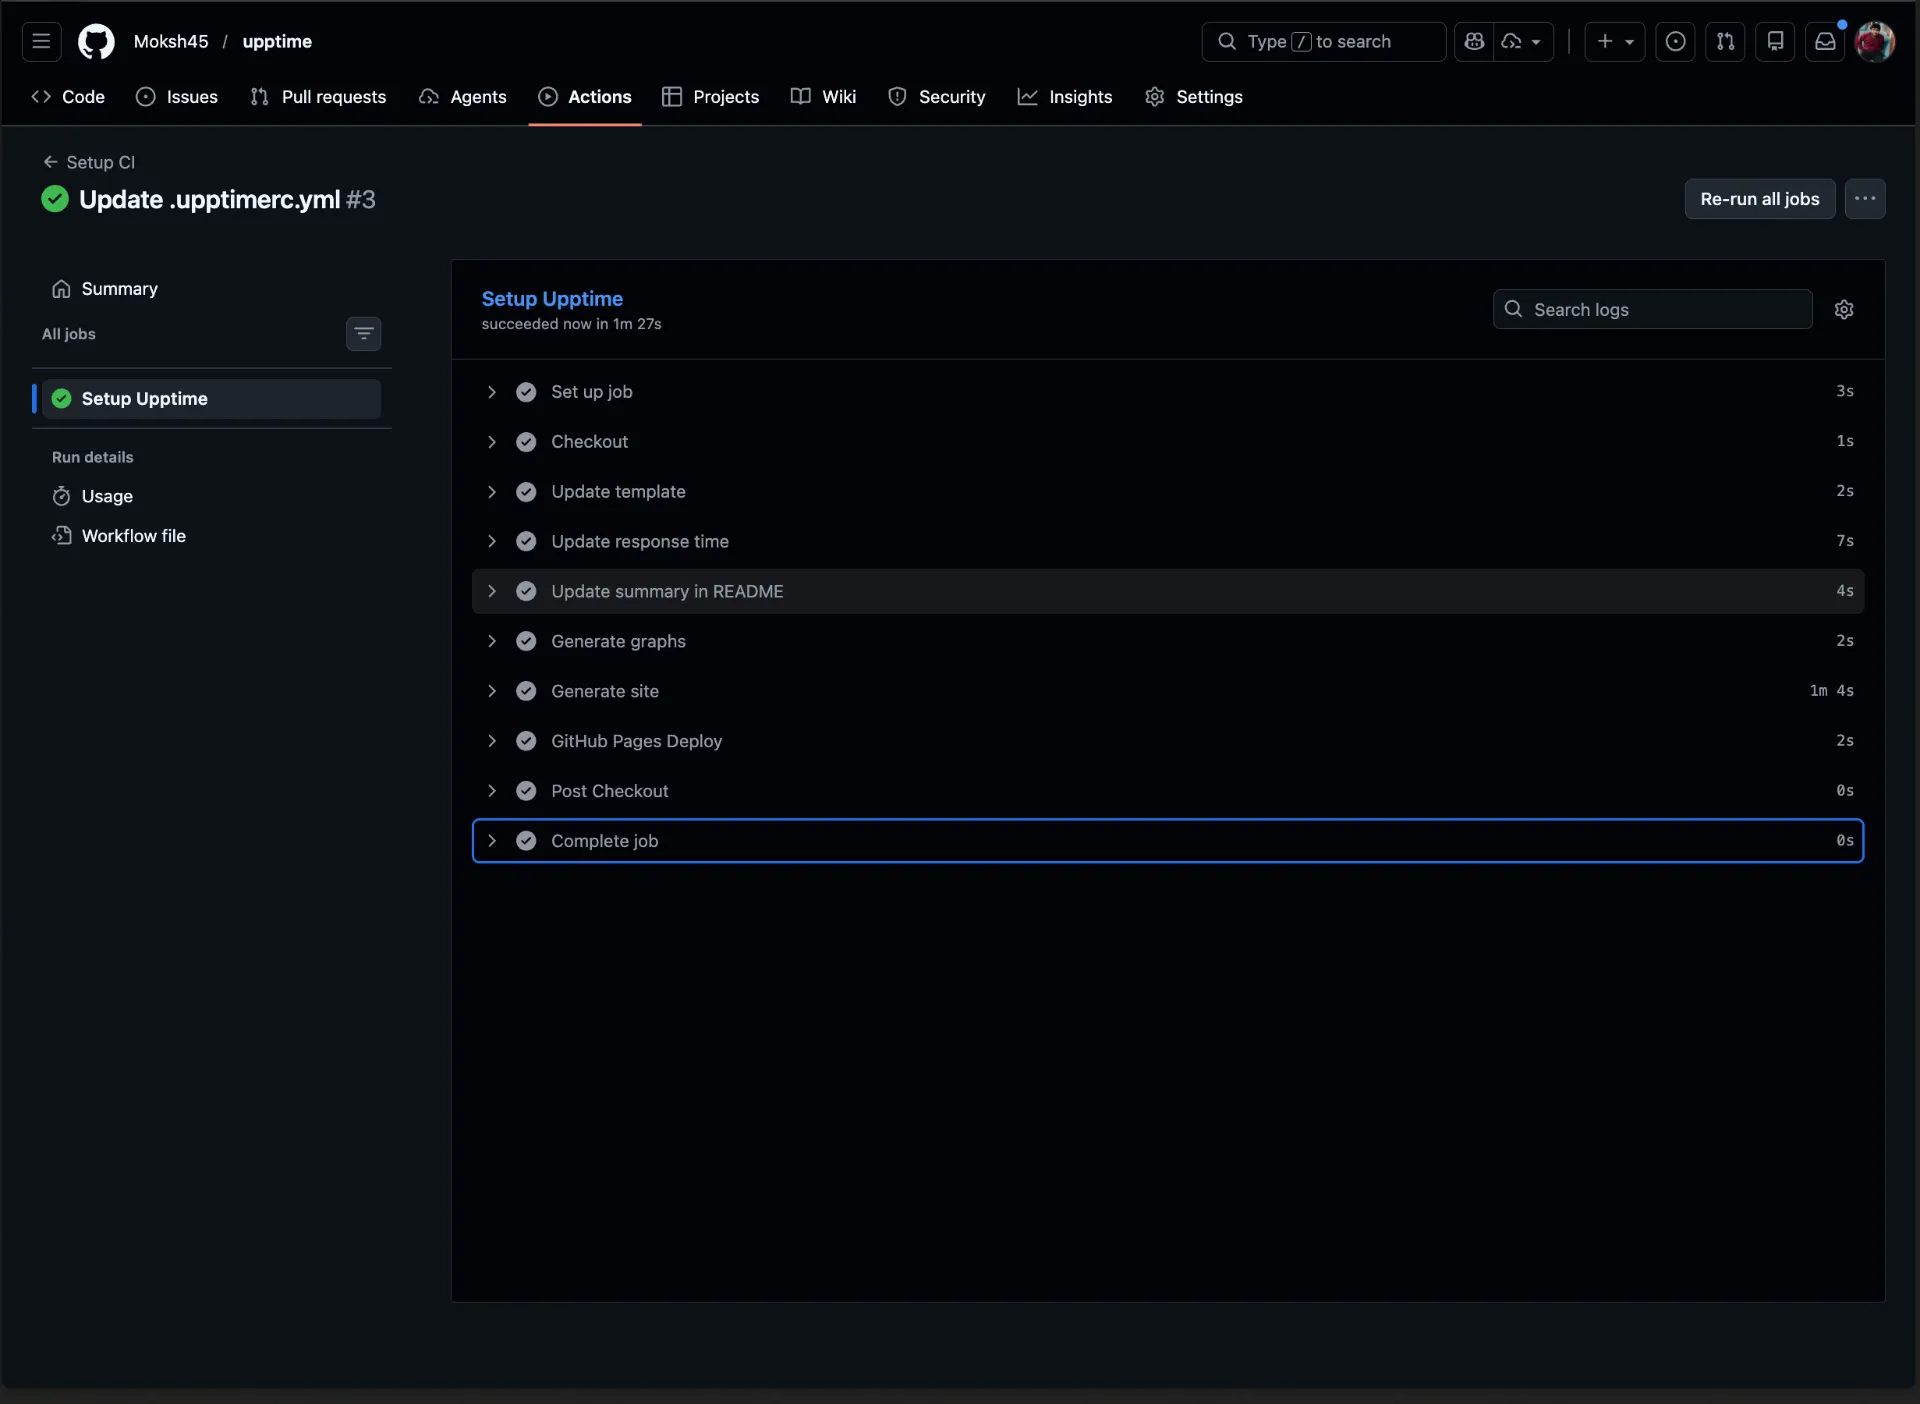Open the hamburger navigation menu

[40, 41]
